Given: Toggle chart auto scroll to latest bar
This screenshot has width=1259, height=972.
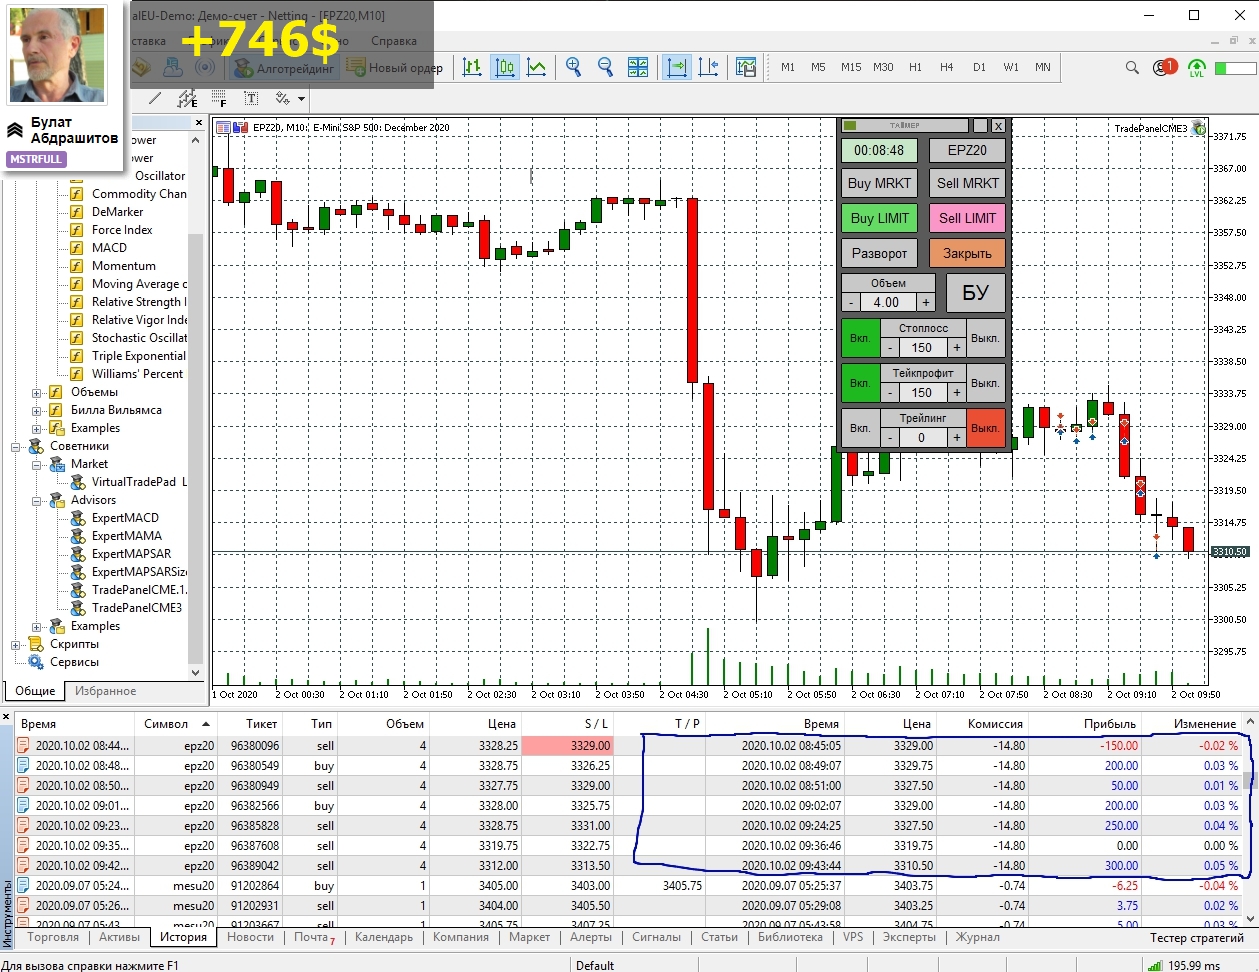Looking at the screenshot, I should click(x=677, y=67).
